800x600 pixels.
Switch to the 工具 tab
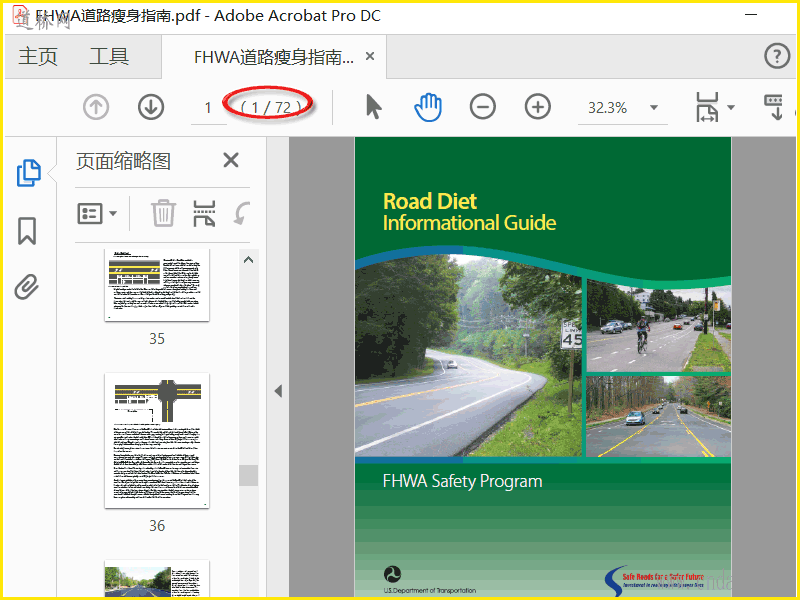[x=109, y=57]
